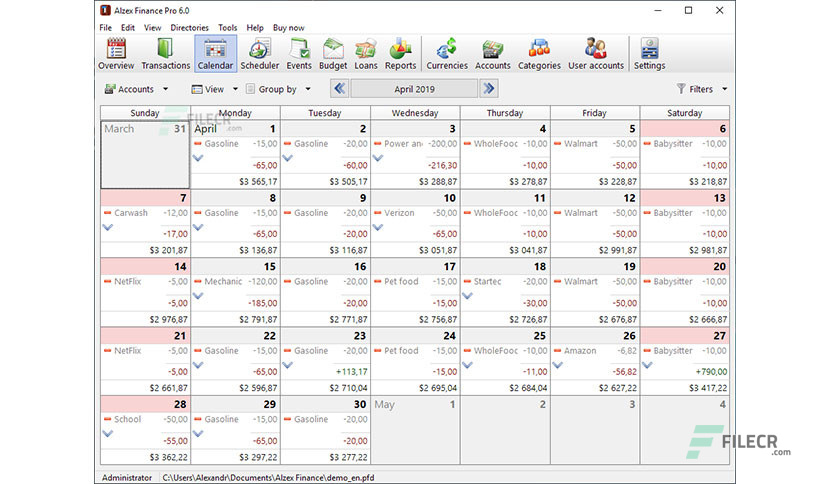The image size is (836, 484).
Task: Expand transactions on April 15
Action: 198,296
